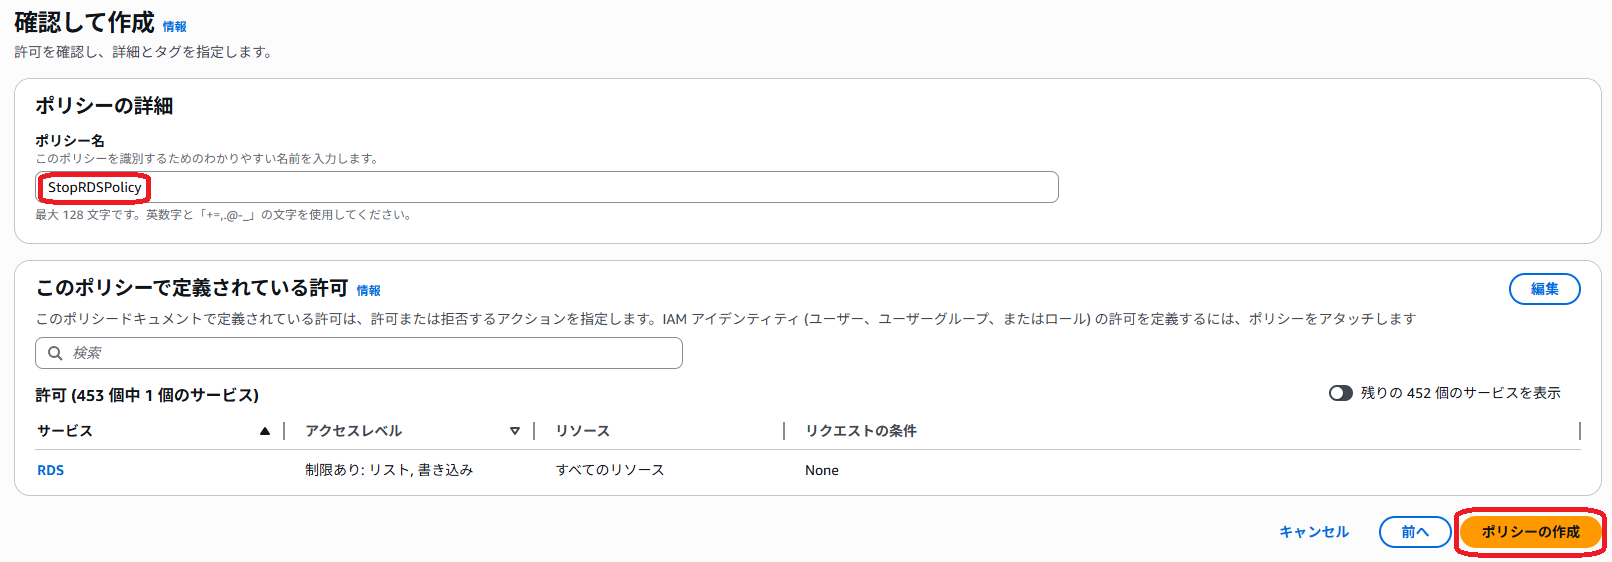Sort by サービス column ascending arrow
Viewport: 1612px width, 562px height.
265,431
